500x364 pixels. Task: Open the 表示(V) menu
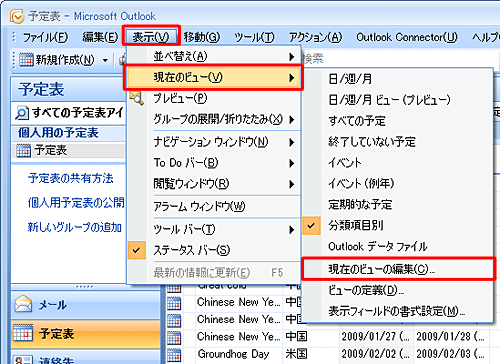151,37
